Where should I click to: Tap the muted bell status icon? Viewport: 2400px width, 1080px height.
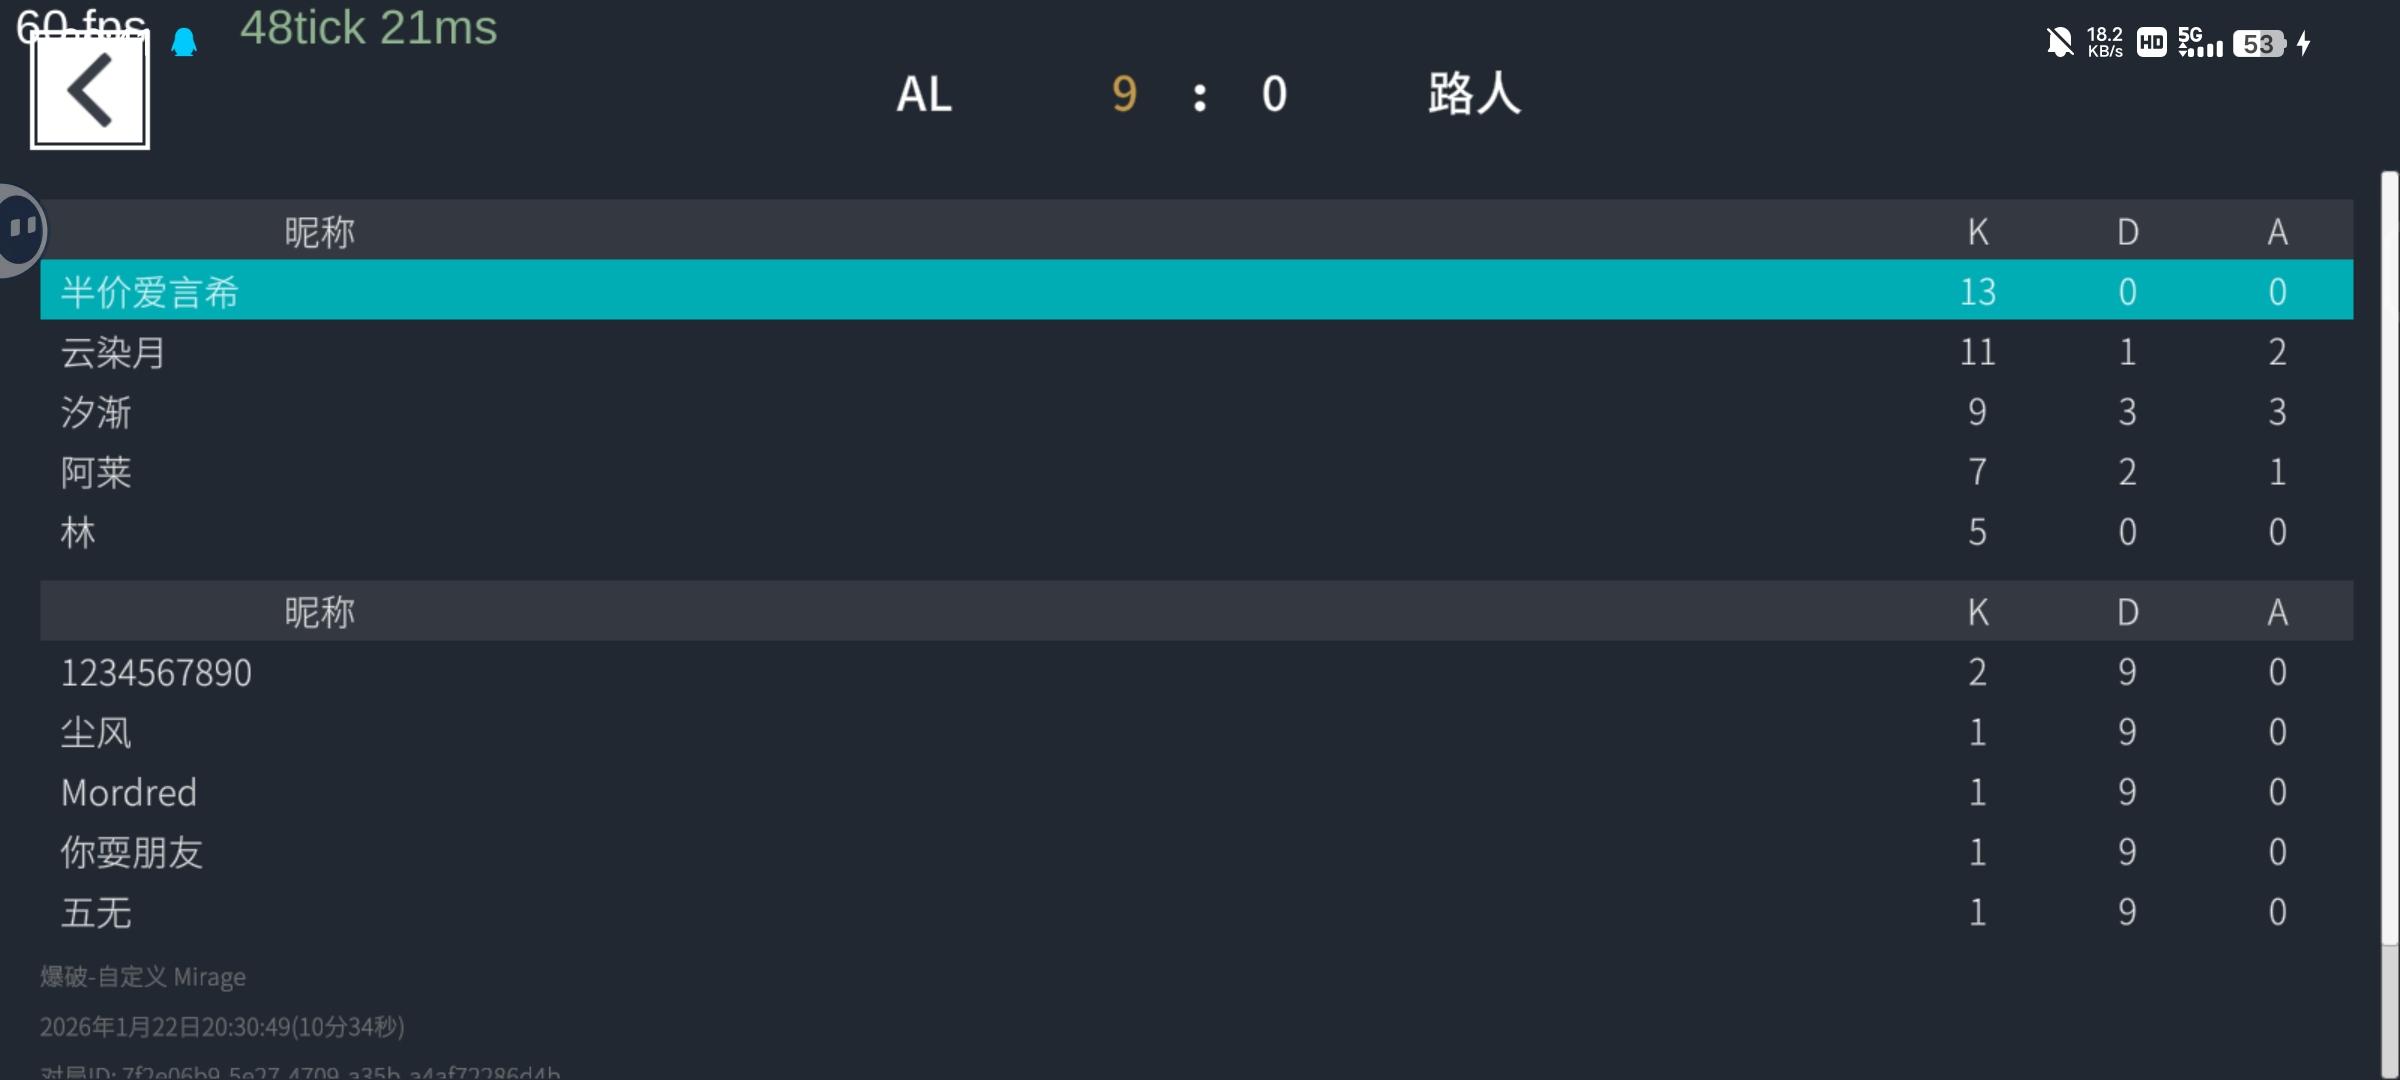pyautogui.click(x=2059, y=43)
